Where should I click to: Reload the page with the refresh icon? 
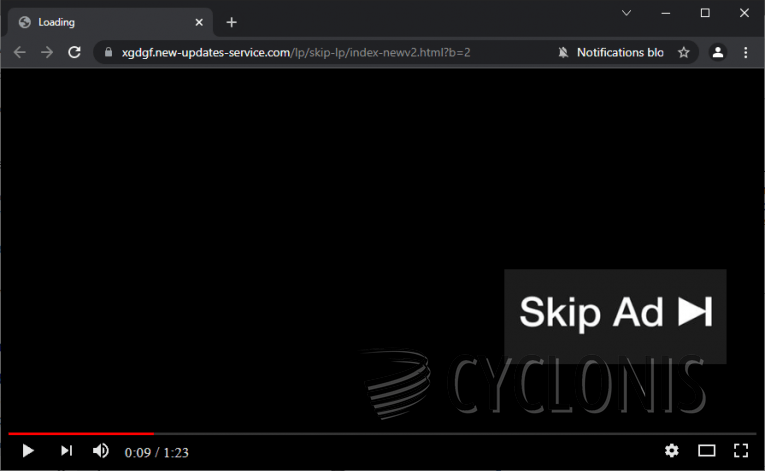74,52
